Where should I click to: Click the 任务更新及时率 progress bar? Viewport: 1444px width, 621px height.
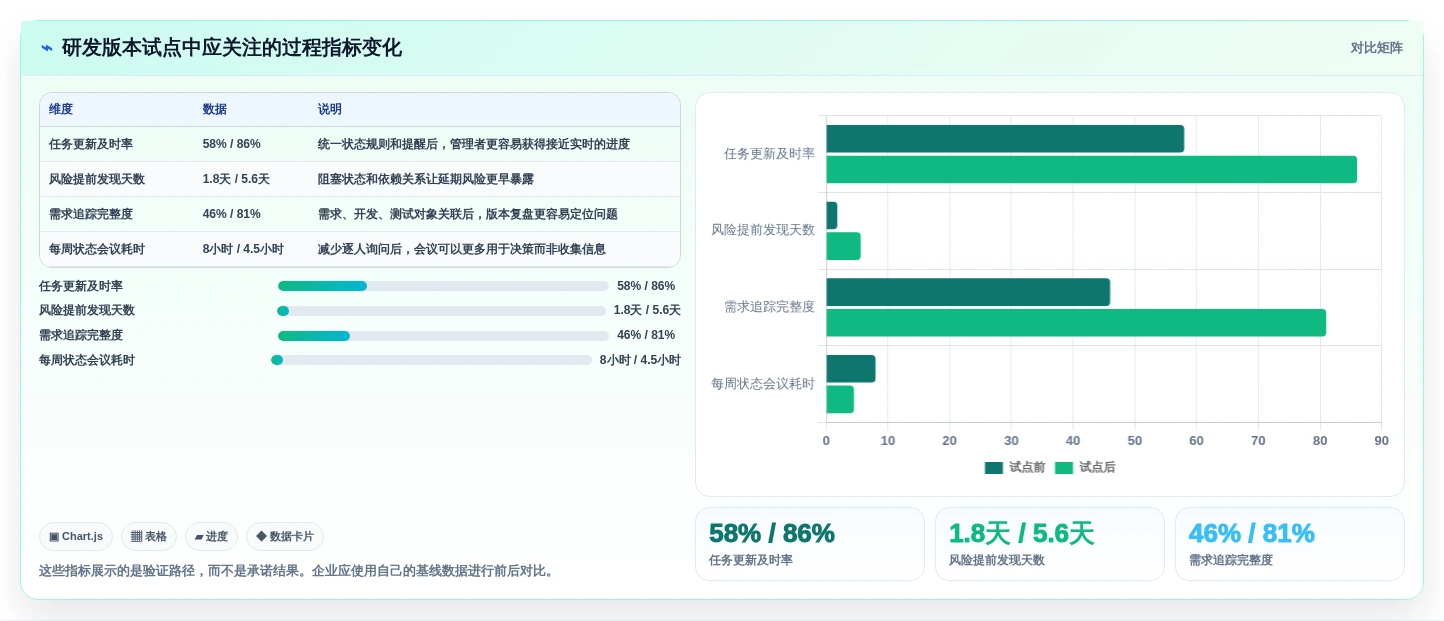coord(443,286)
